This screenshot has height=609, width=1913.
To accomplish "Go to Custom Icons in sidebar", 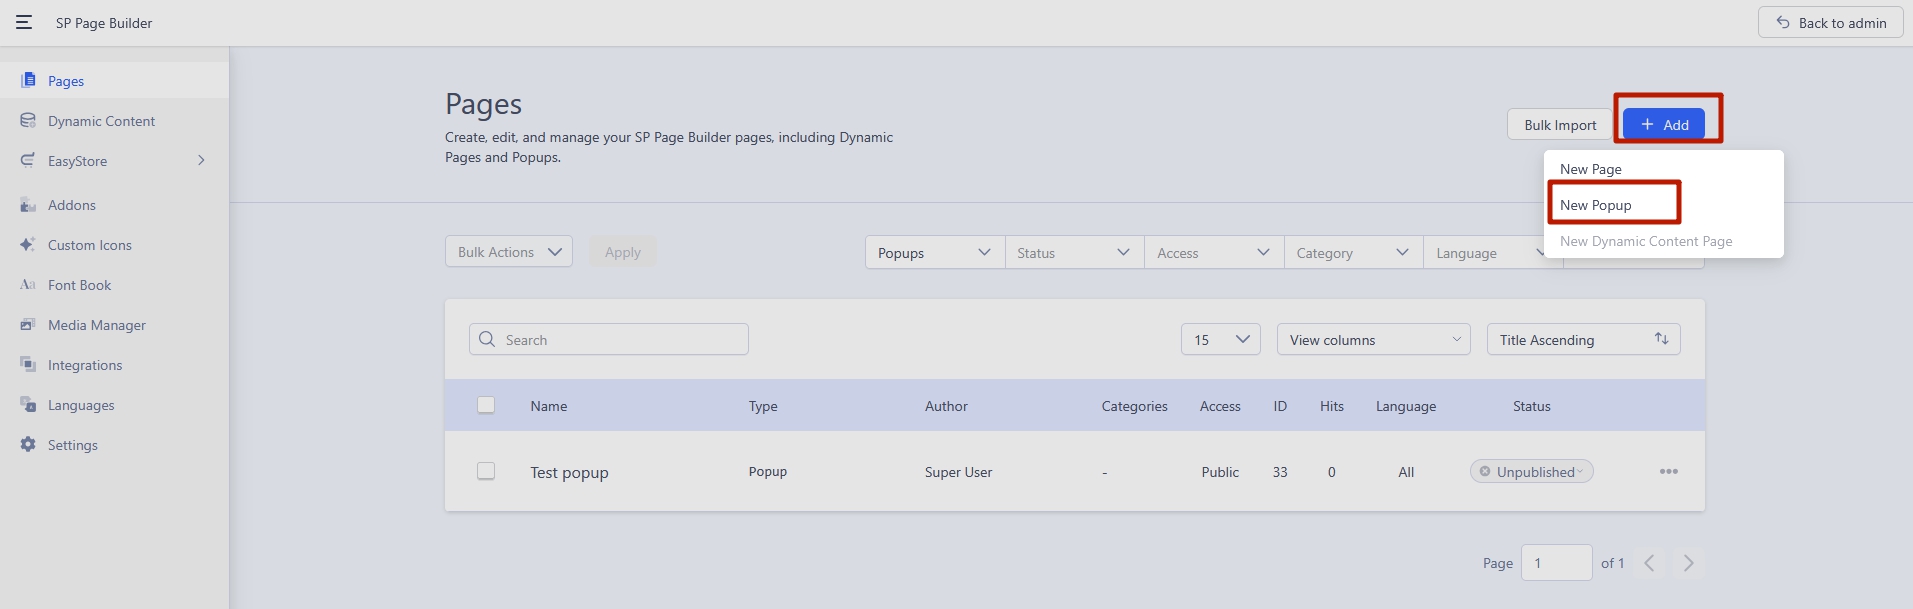I will (89, 245).
